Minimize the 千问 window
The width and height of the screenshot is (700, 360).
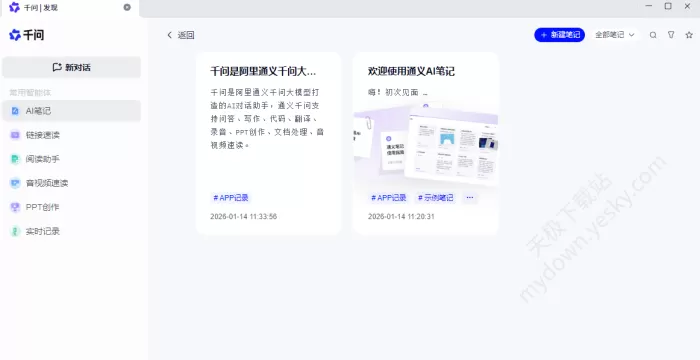pyautogui.click(x=649, y=6)
